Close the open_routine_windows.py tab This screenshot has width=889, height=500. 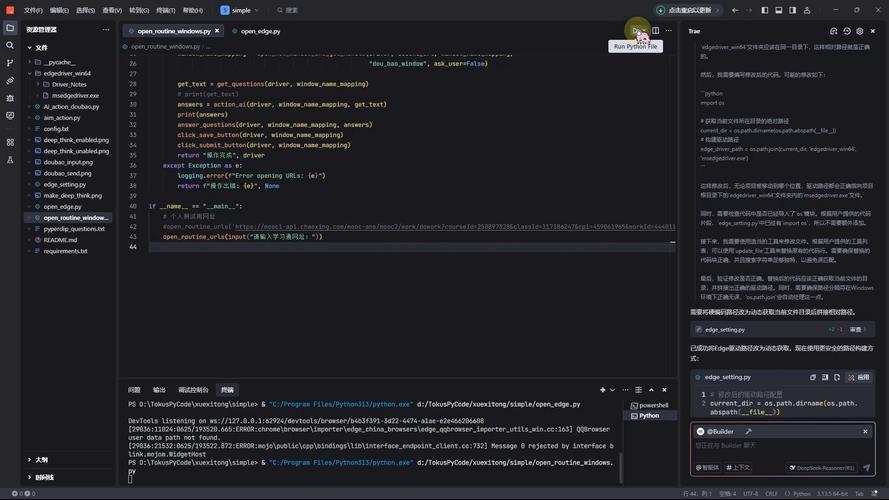pyautogui.click(x=217, y=31)
